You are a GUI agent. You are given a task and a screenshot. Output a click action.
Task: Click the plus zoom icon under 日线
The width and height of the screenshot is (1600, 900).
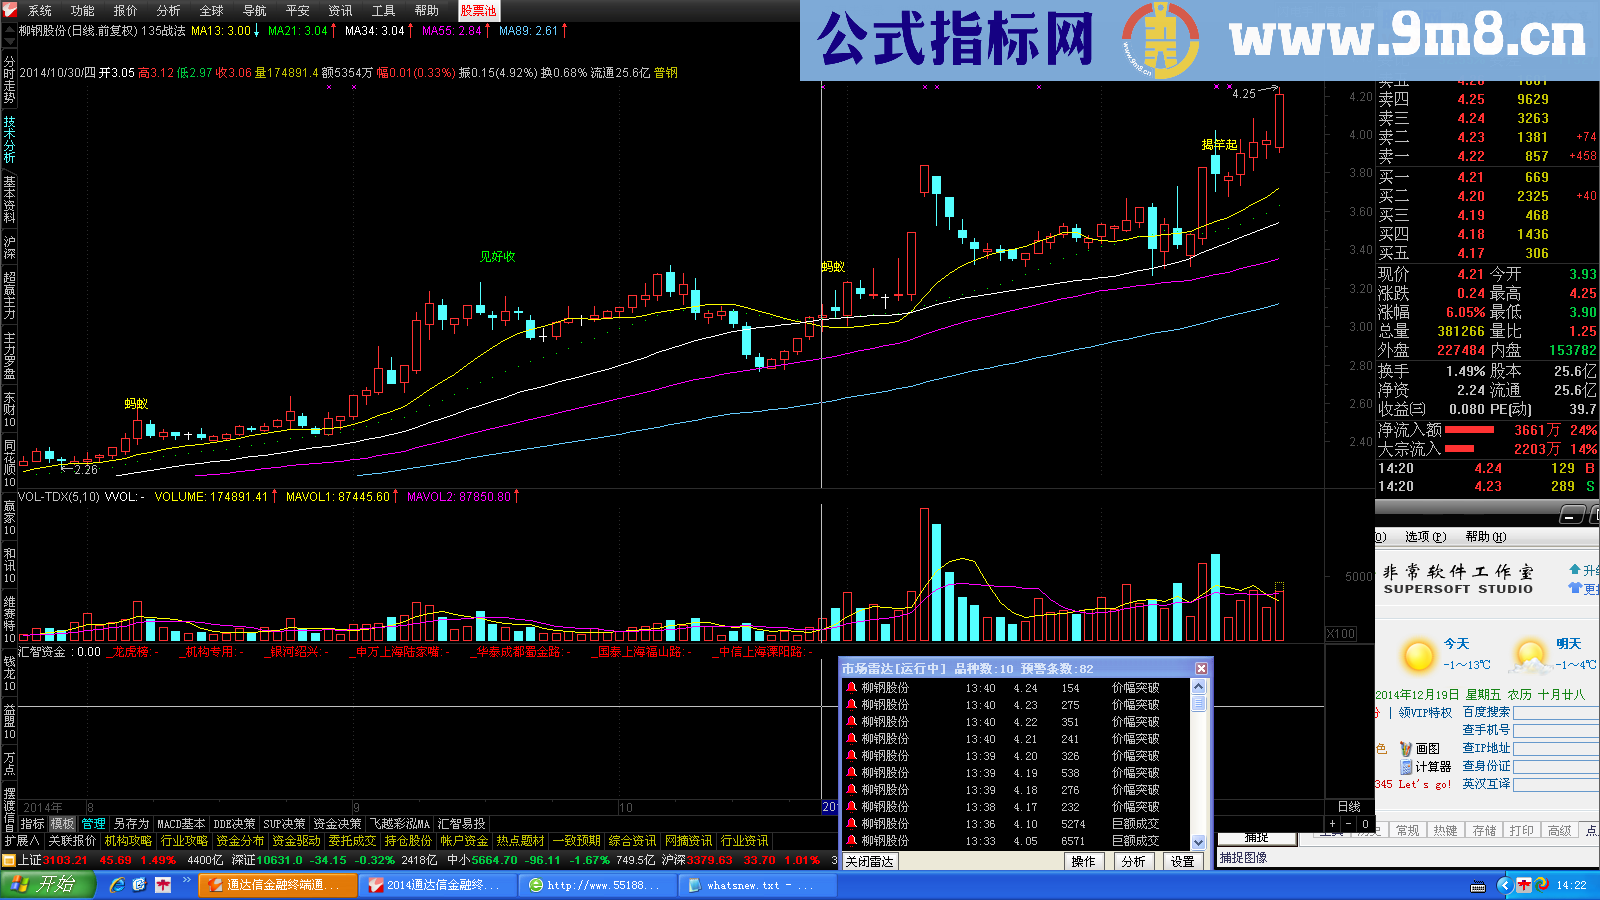(1332, 824)
